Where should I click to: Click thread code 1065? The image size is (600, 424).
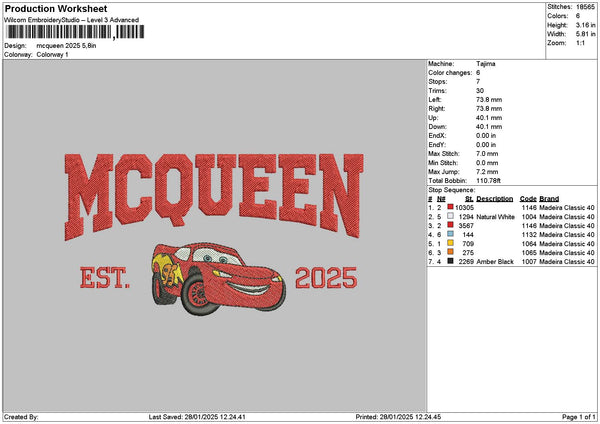click(529, 253)
